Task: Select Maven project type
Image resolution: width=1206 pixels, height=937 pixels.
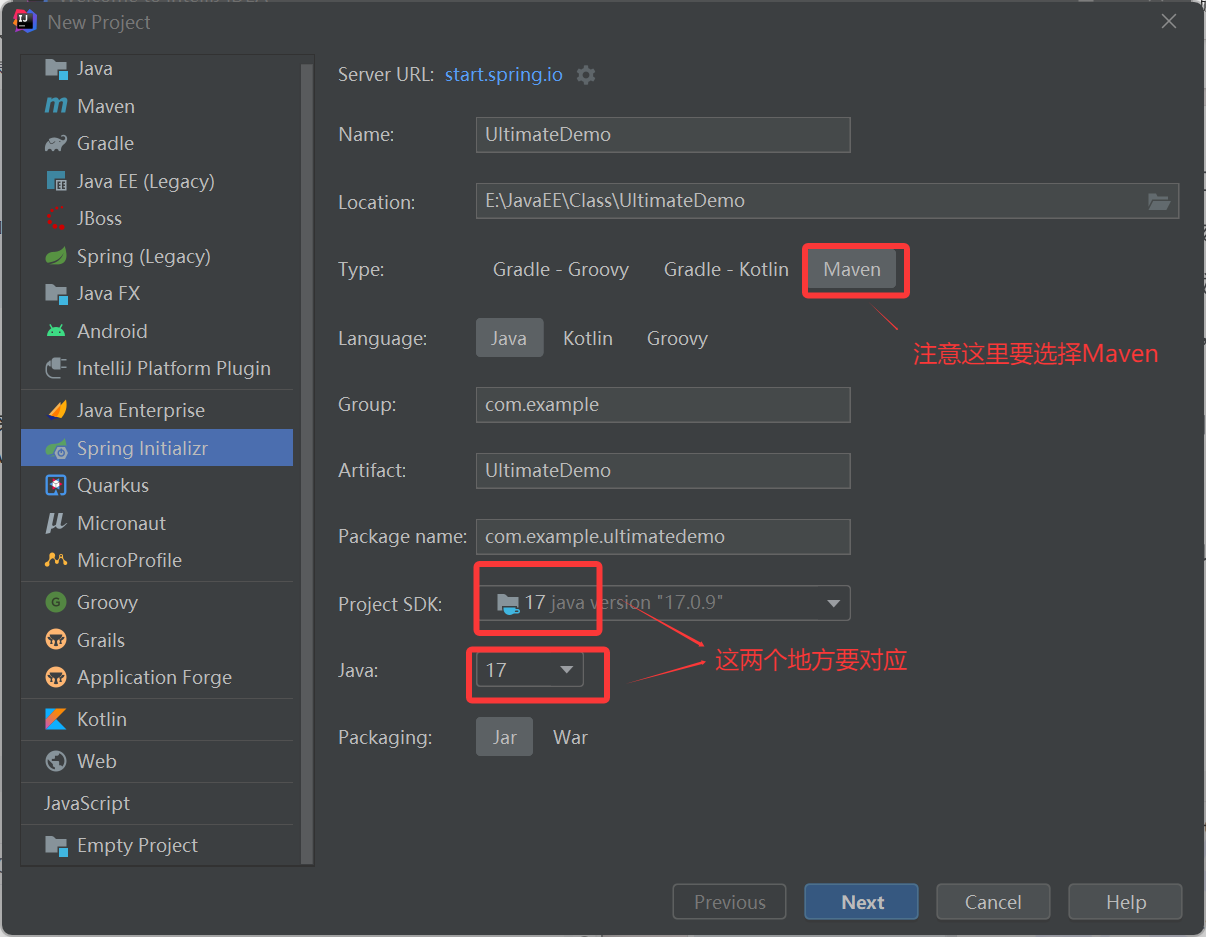Action: click(x=852, y=269)
